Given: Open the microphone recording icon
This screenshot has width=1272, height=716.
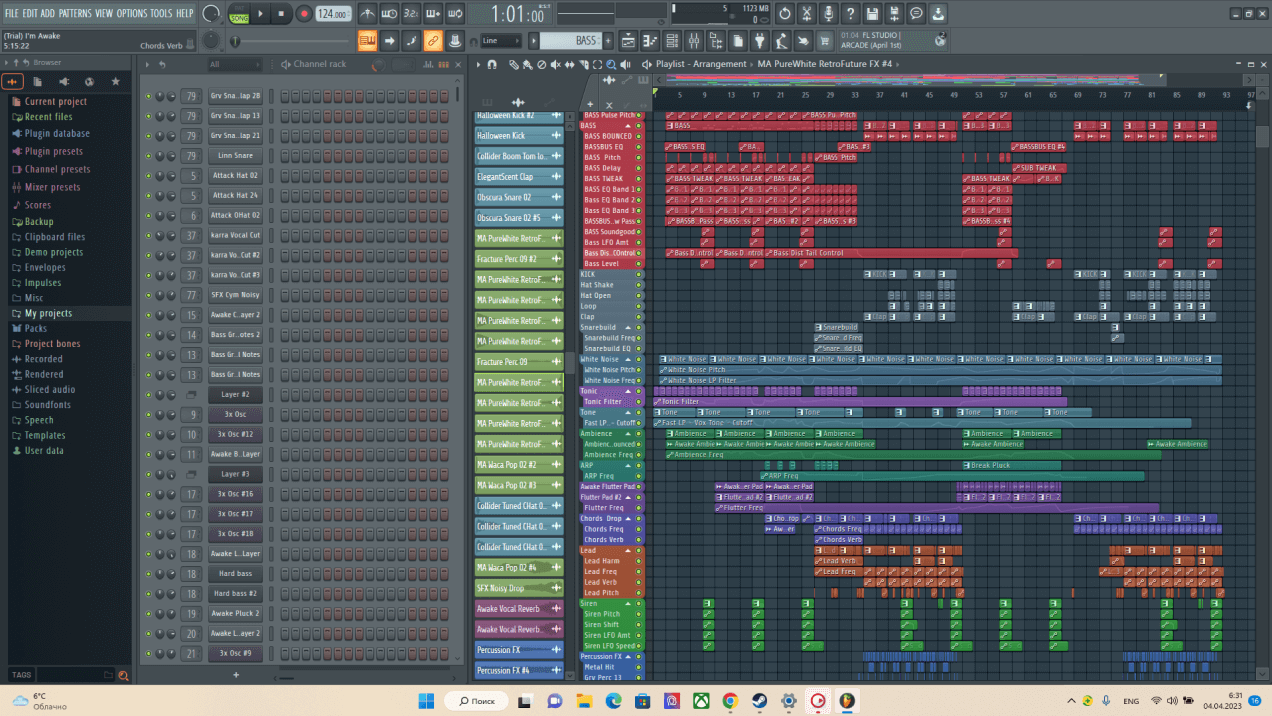Looking at the screenshot, I should 828,14.
